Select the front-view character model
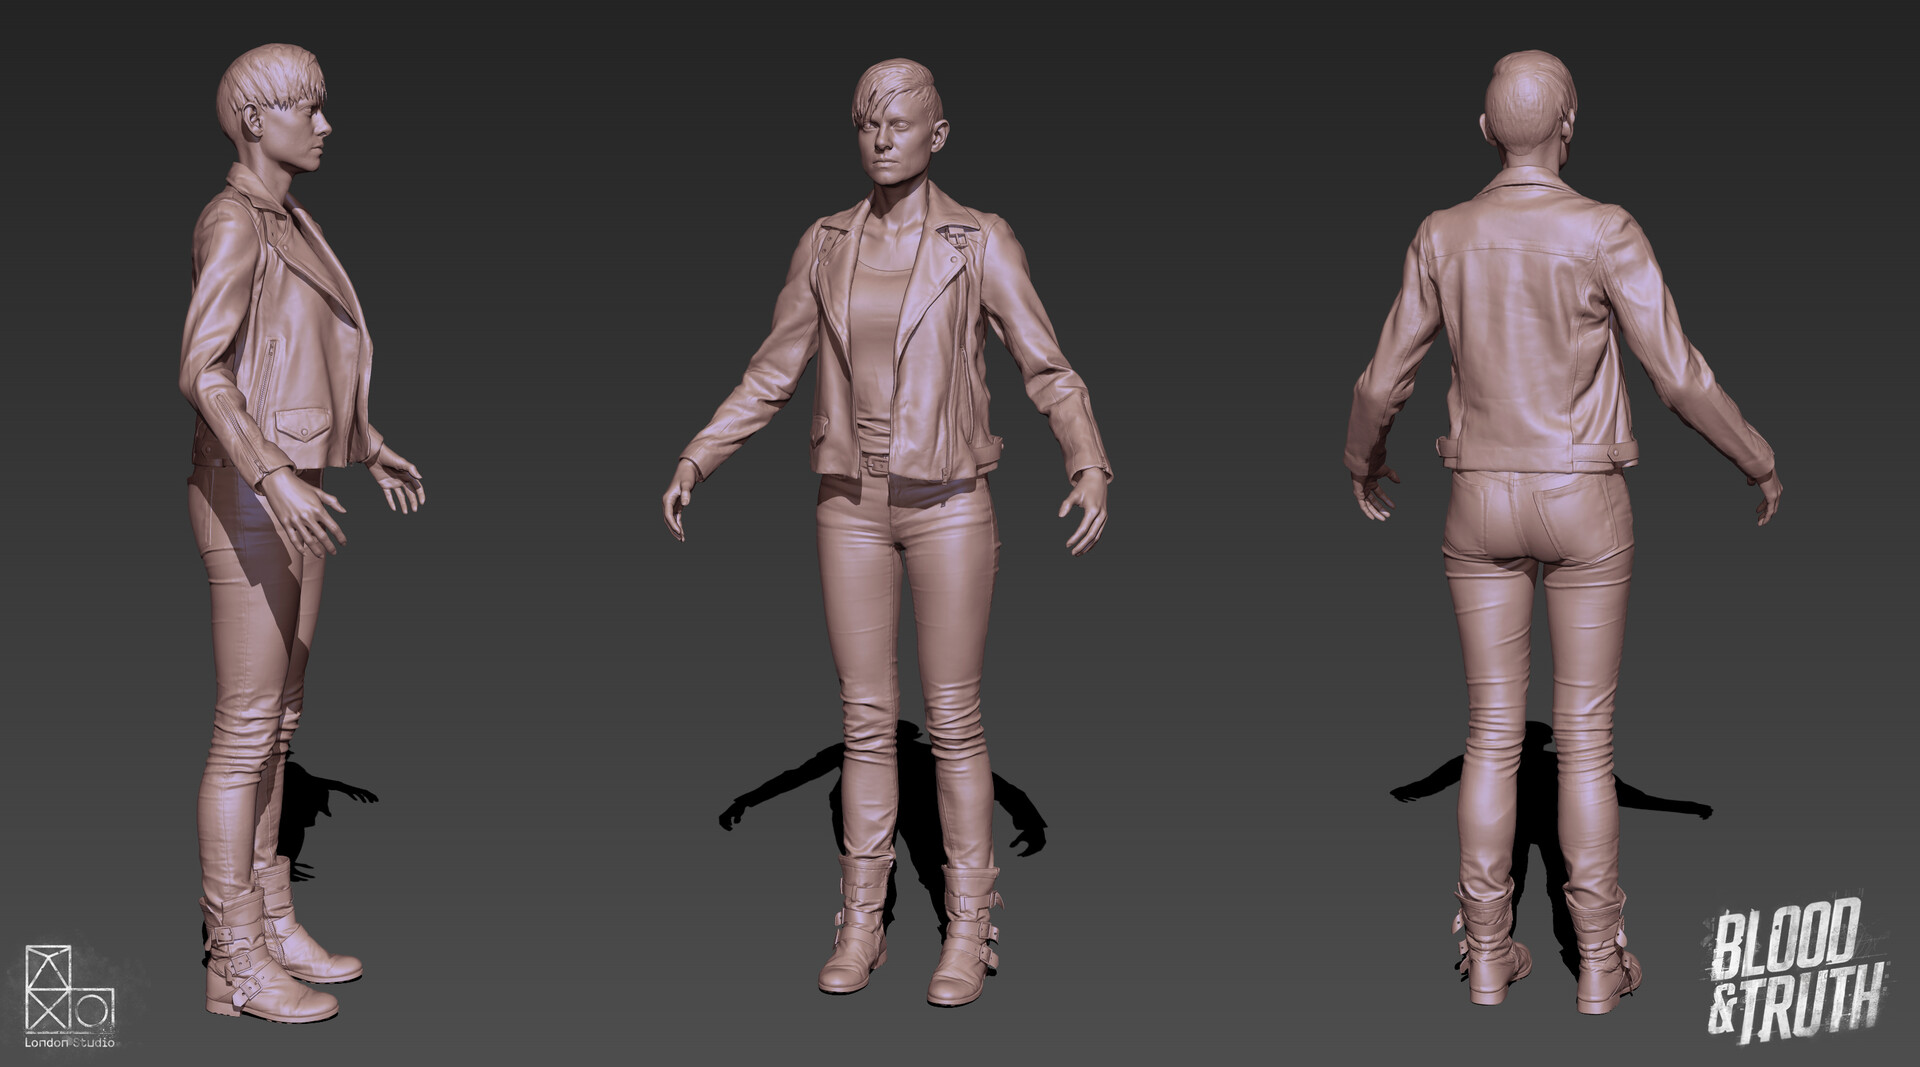1920x1067 pixels. point(886,533)
